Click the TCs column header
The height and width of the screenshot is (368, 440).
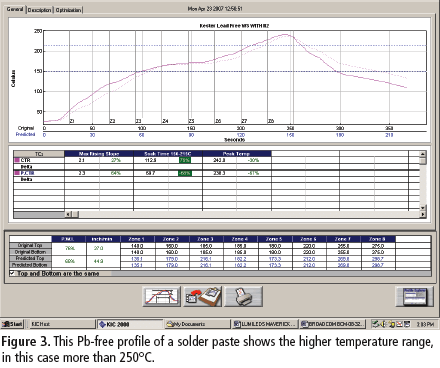click(x=39, y=154)
